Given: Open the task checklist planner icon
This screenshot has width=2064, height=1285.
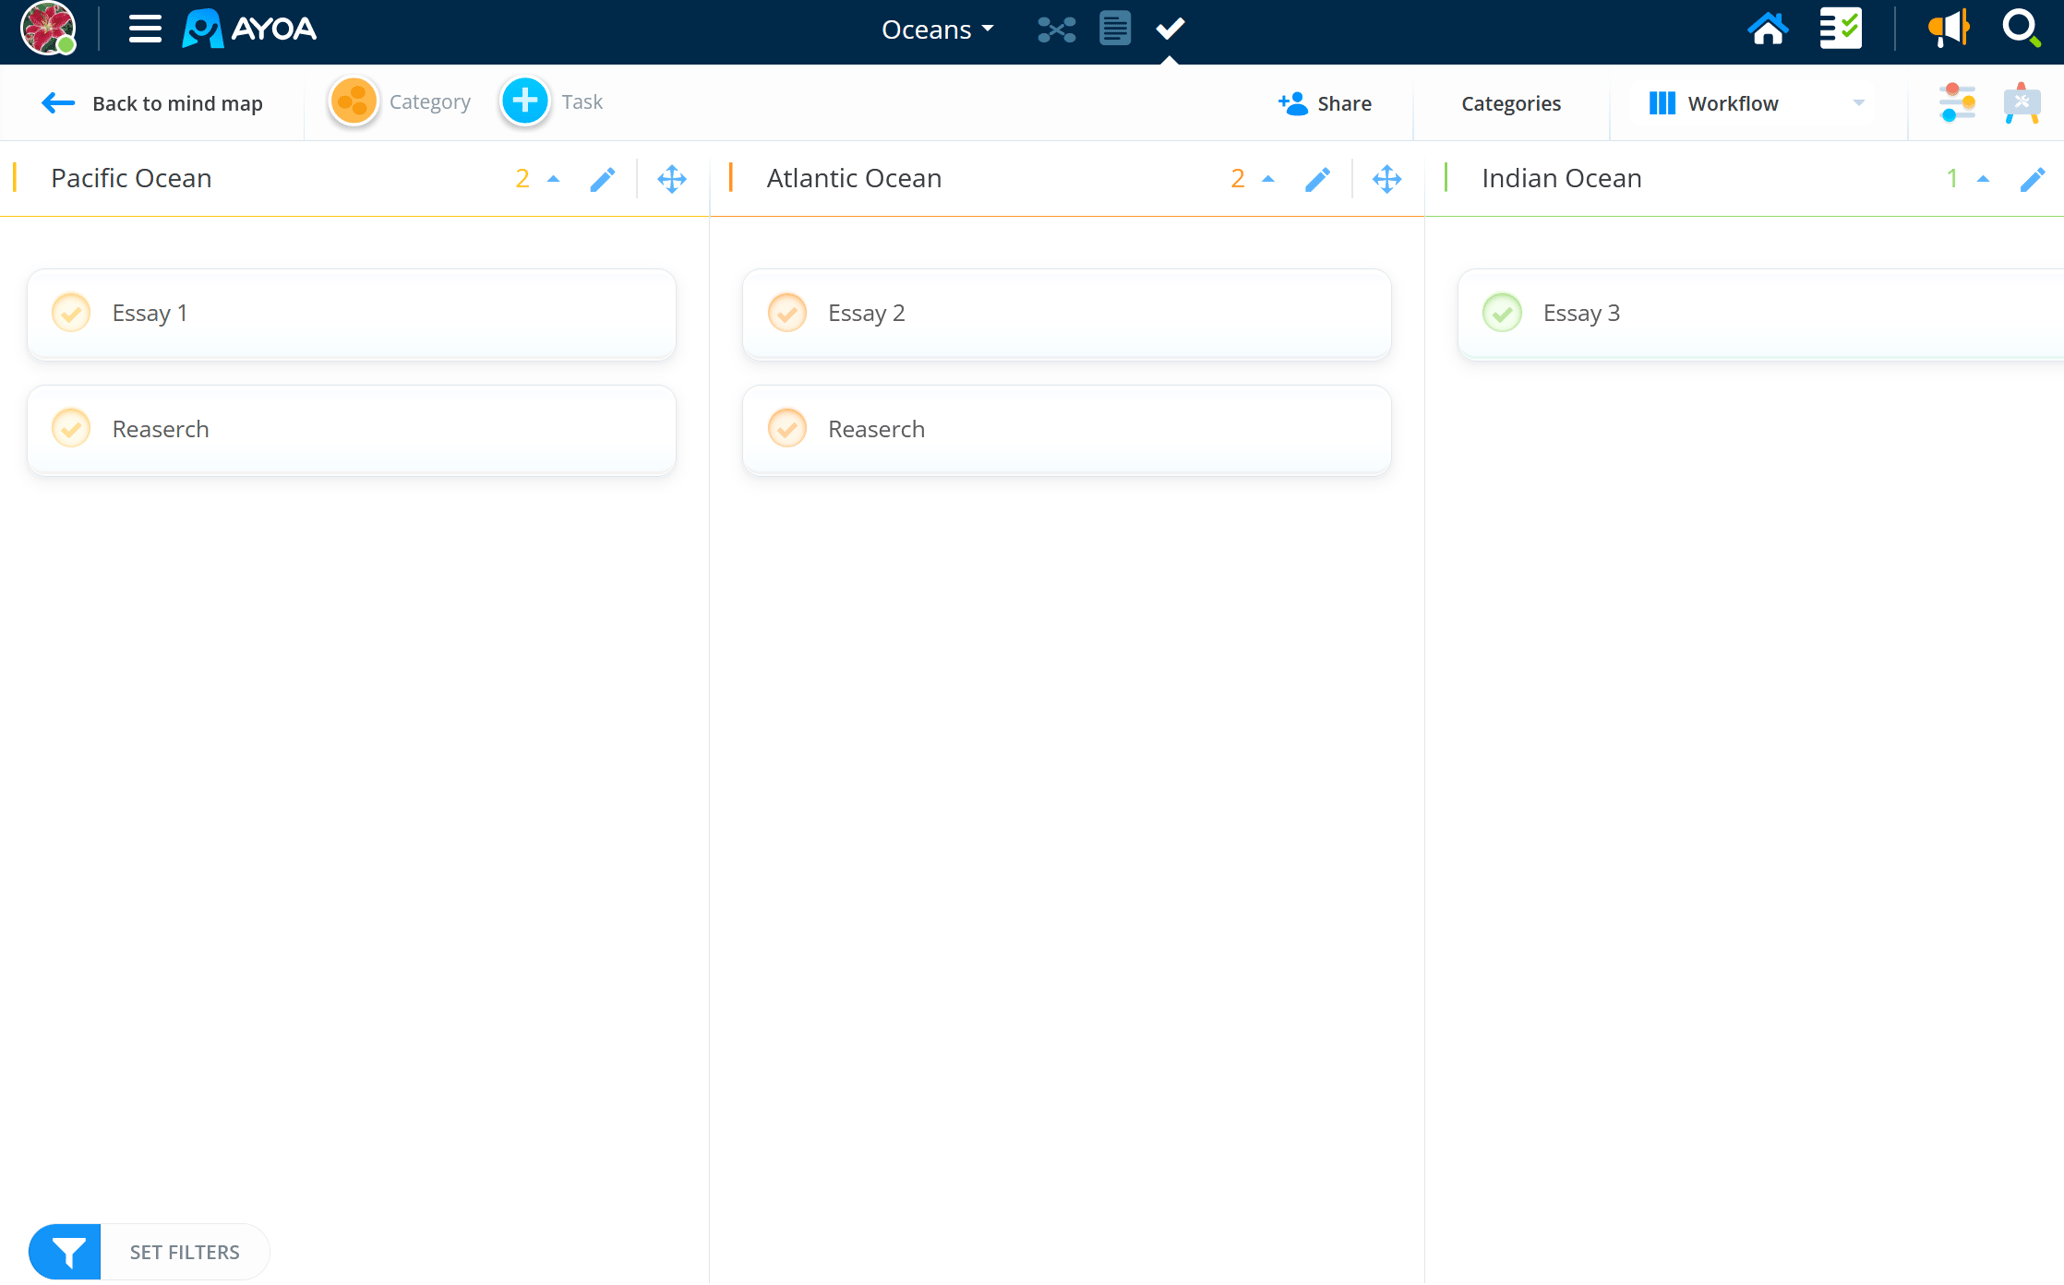Looking at the screenshot, I should (1840, 29).
